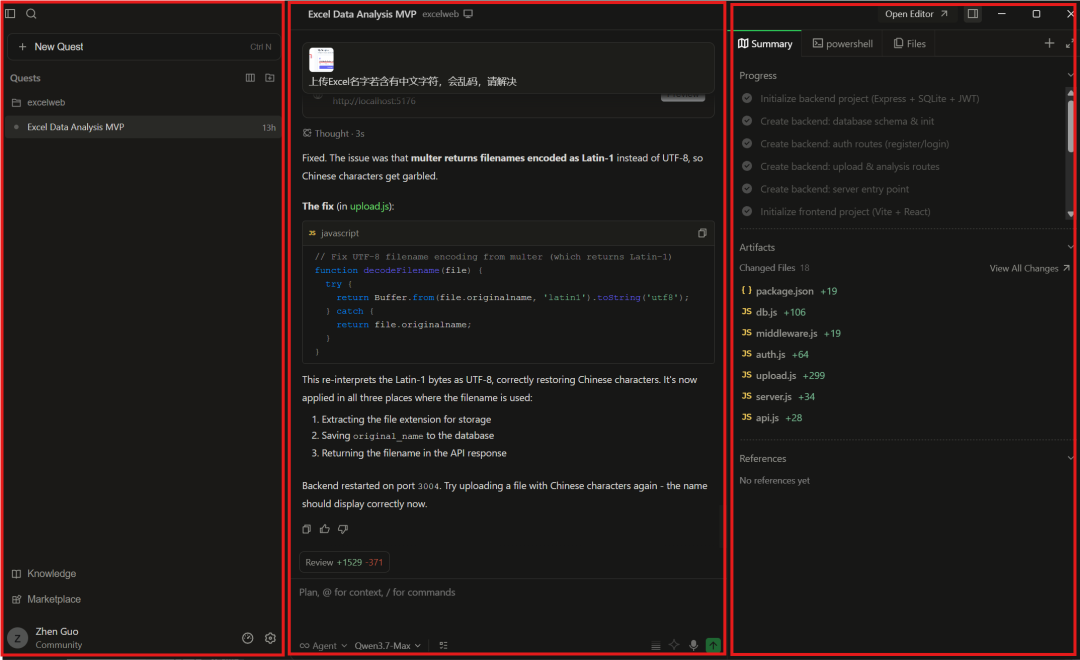Send the message with green arrow button
Image resolution: width=1080 pixels, height=660 pixels.
(714, 645)
